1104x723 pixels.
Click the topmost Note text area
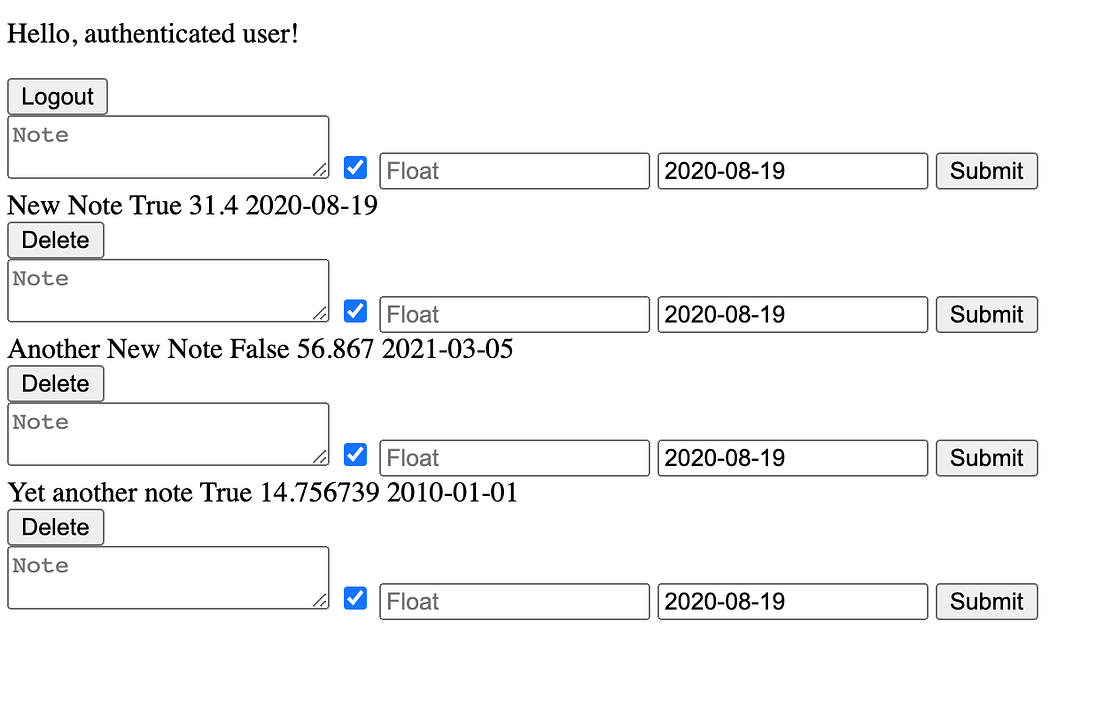coord(168,146)
